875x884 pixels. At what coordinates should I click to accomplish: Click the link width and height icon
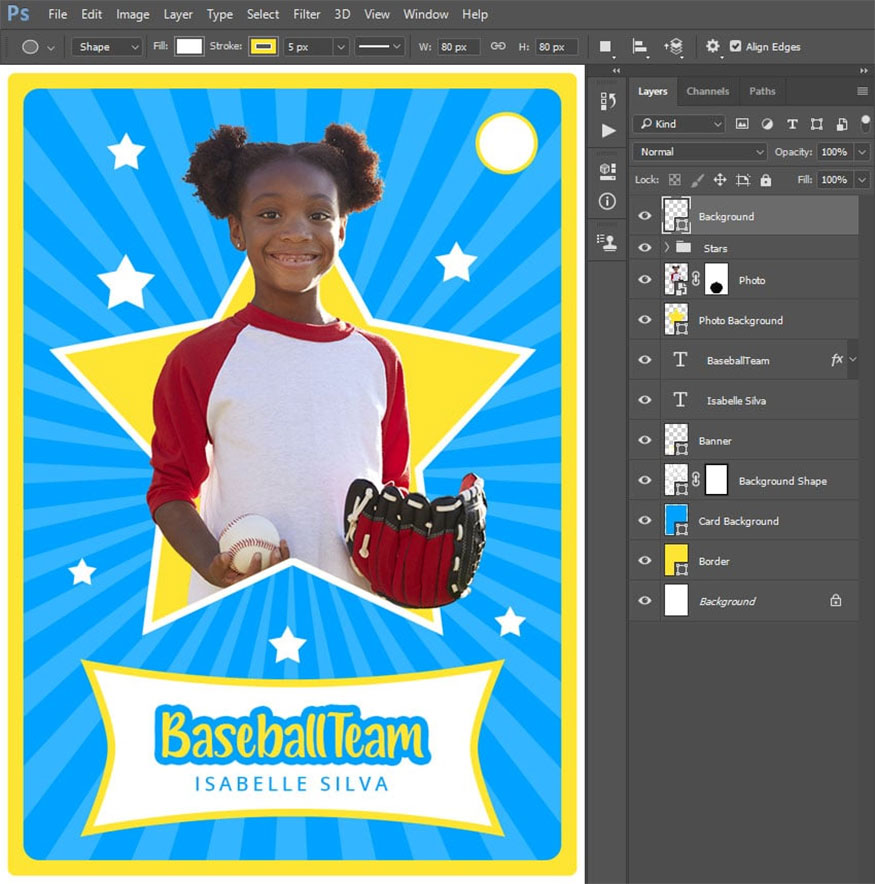tap(498, 46)
